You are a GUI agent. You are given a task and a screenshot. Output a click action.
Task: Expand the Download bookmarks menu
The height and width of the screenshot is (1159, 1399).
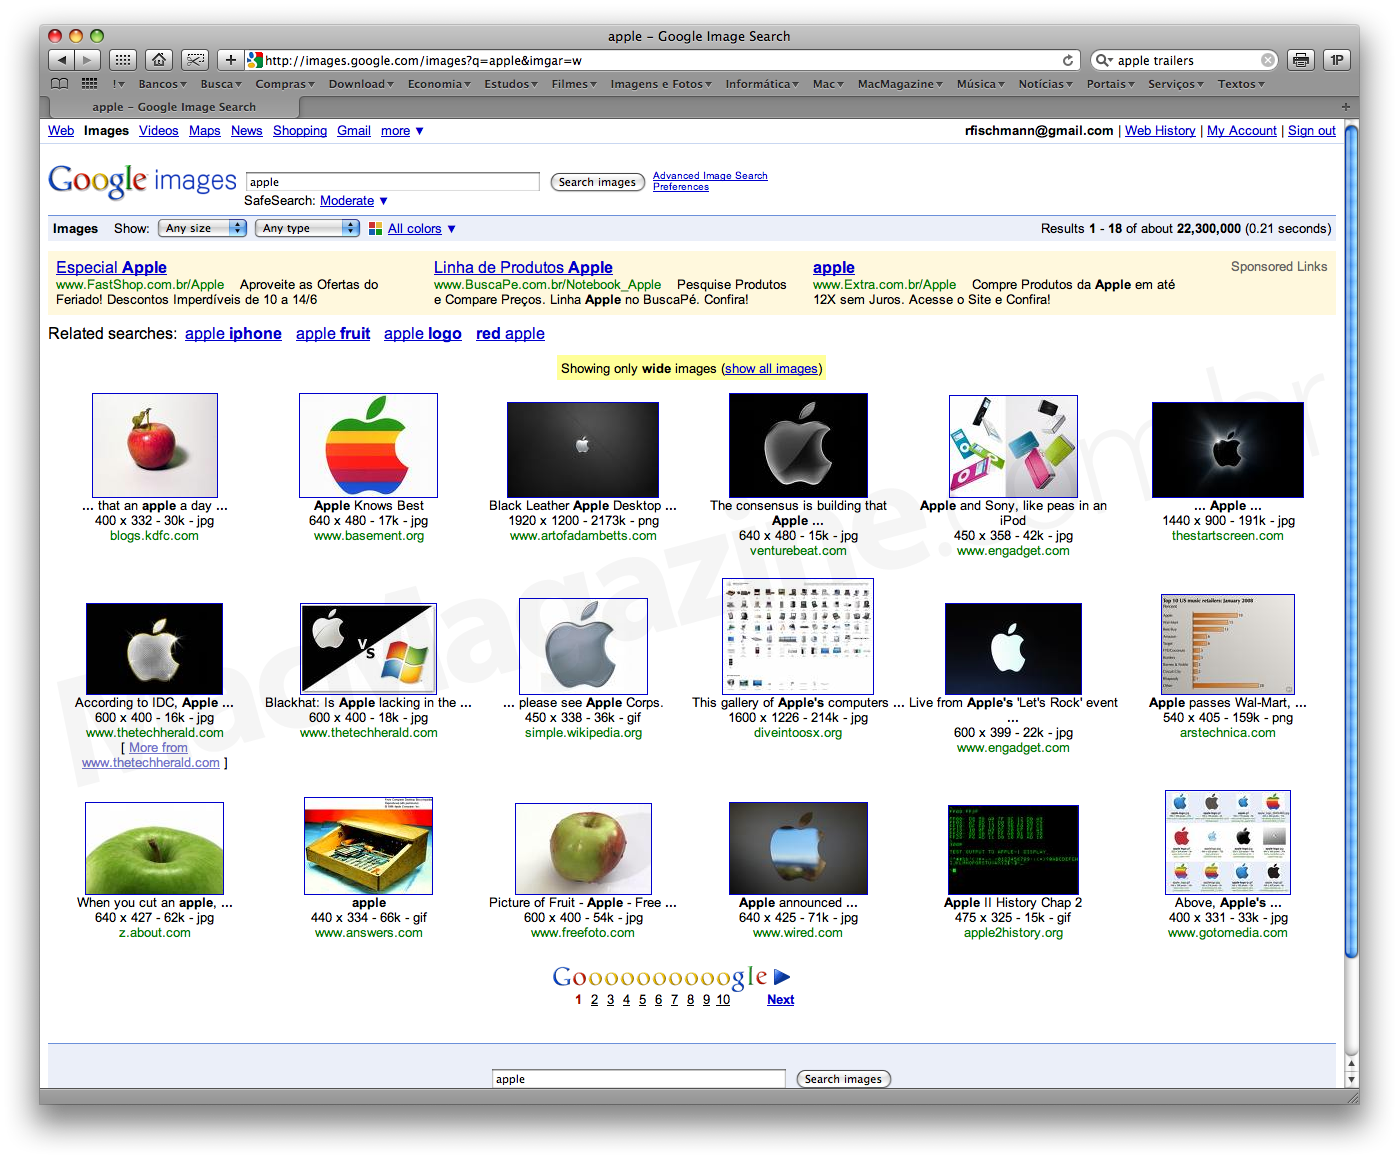[x=361, y=84]
